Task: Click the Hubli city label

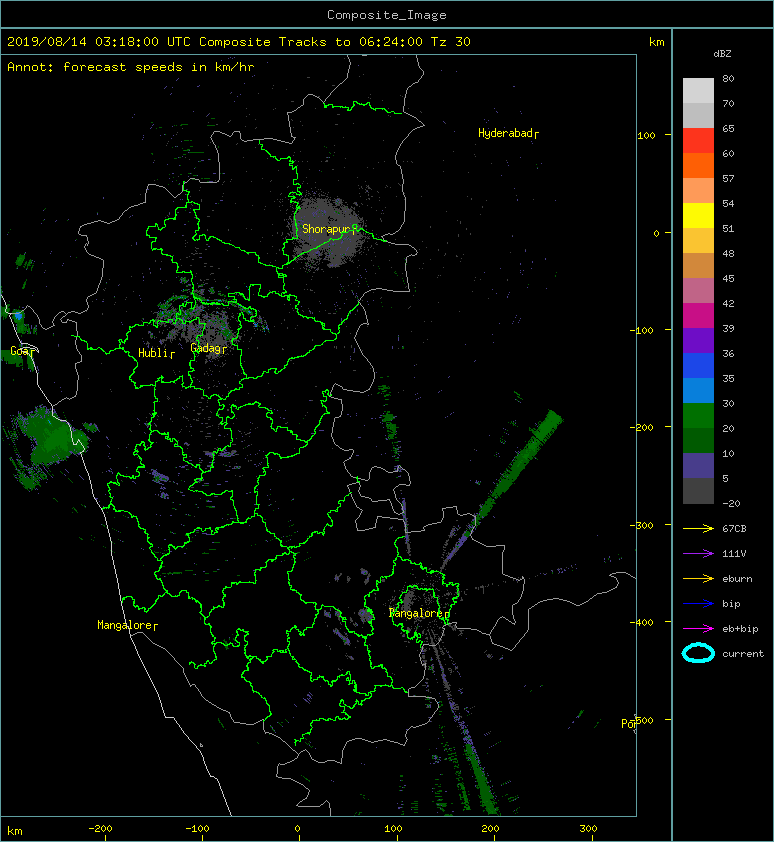Action: (x=153, y=353)
